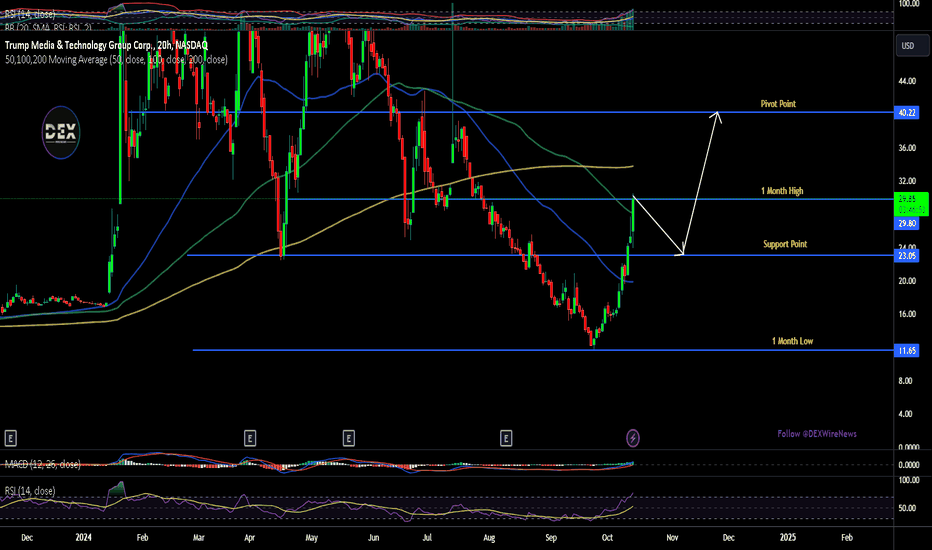Click the green current price label 29.85

coord(911,204)
